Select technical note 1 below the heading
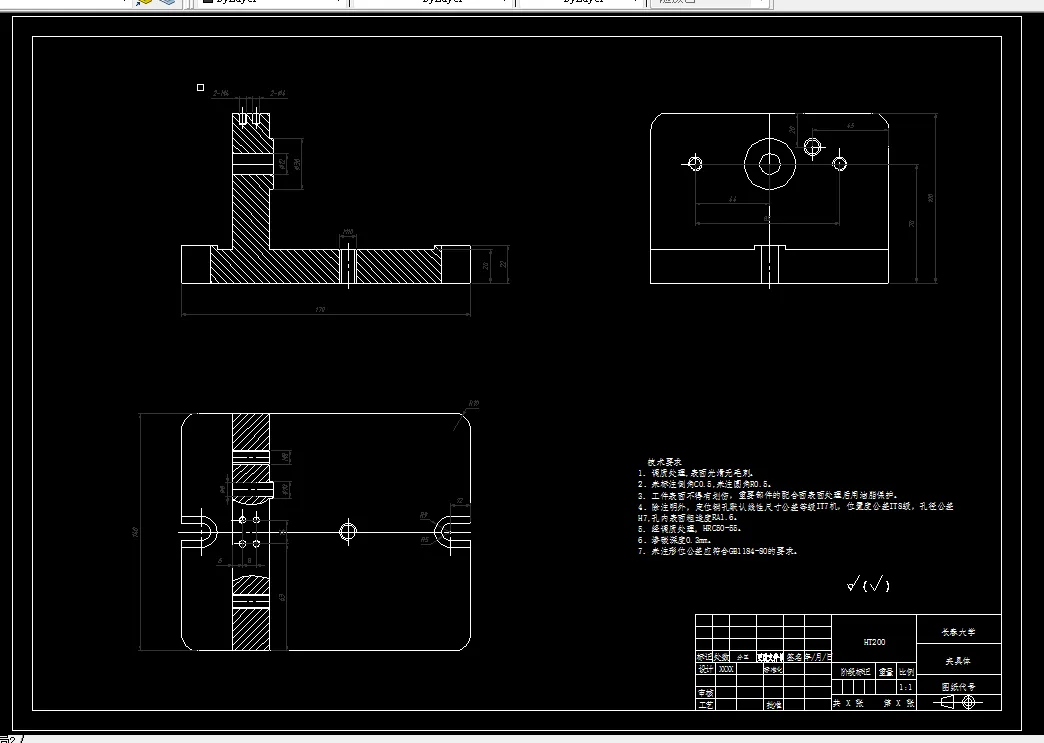This screenshot has height=743, width=1044. (x=695, y=473)
